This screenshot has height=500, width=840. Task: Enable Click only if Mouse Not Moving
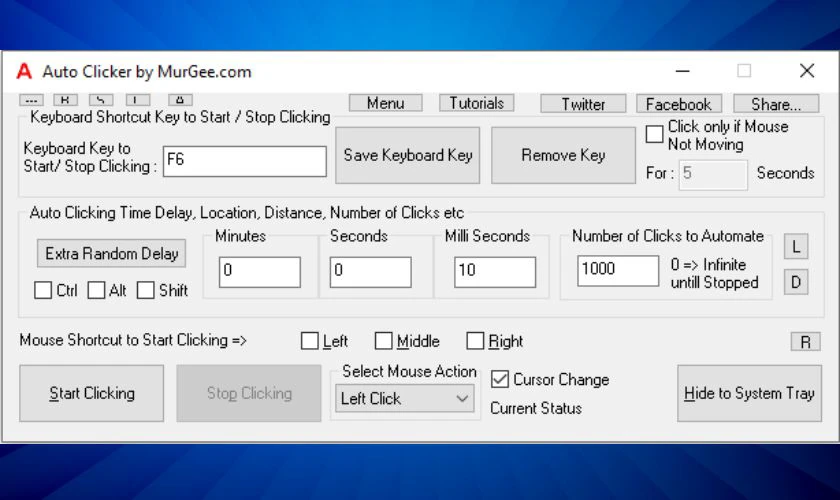click(654, 134)
